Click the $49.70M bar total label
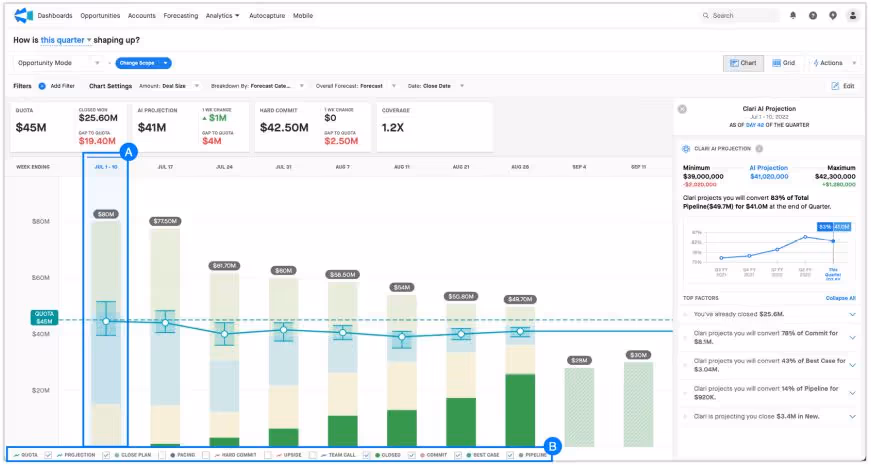Viewport: 871px width, 465px height. click(x=520, y=299)
